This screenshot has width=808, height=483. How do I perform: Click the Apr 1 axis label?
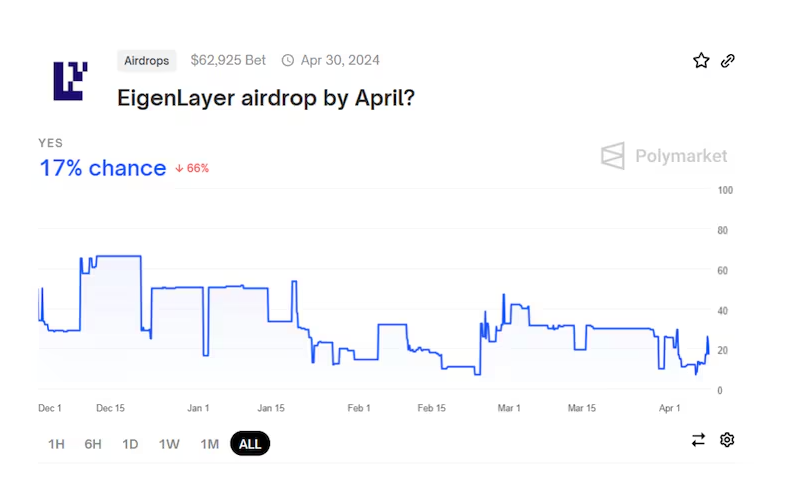click(x=669, y=408)
